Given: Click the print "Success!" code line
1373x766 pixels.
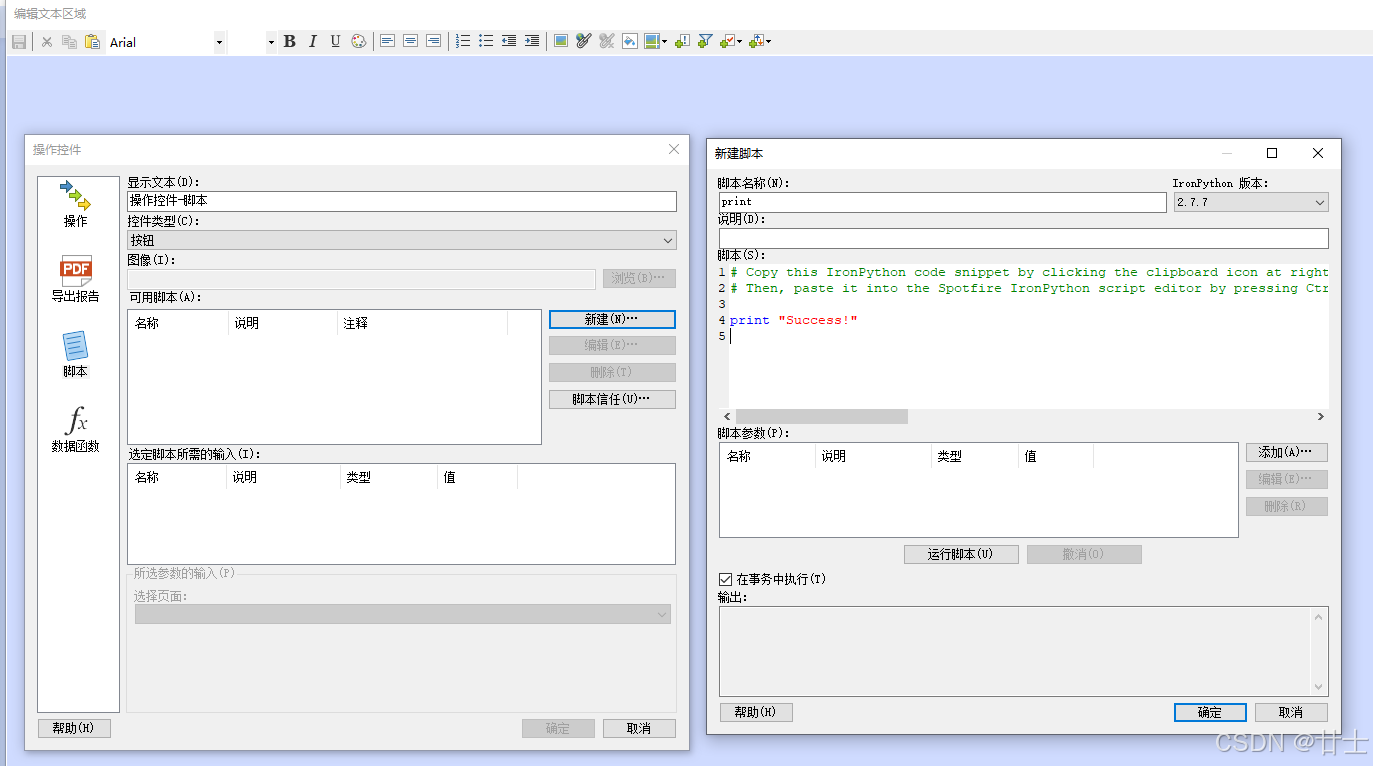Looking at the screenshot, I should click(x=794, y=320).
